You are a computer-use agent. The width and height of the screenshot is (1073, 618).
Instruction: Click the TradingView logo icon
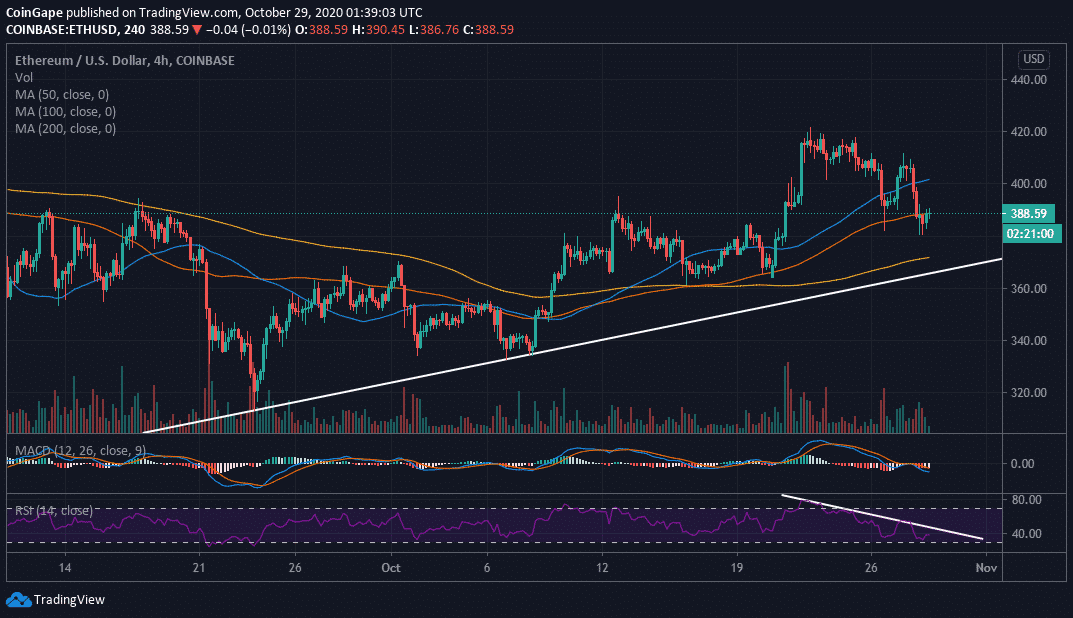coord(19,599)
